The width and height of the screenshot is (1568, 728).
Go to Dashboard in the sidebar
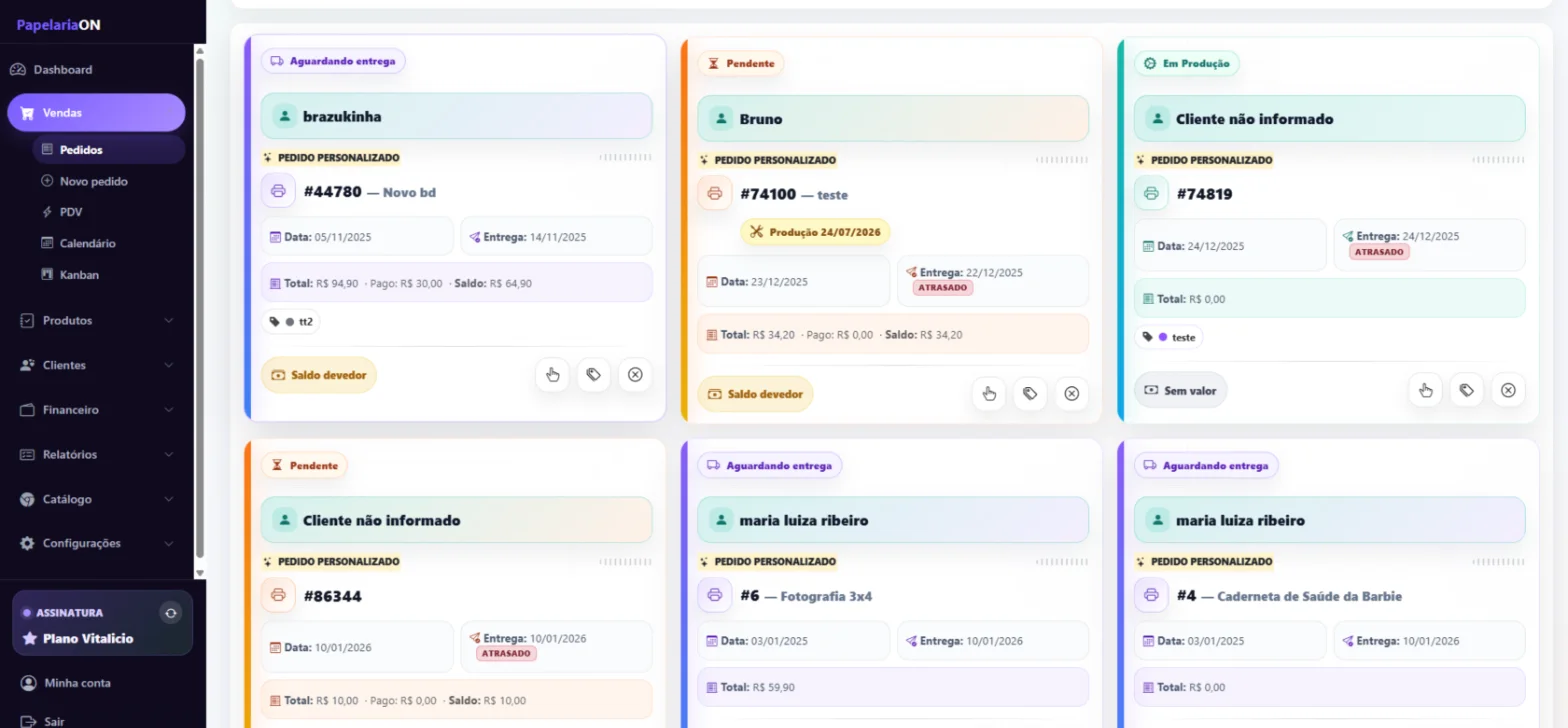point(96,69)
